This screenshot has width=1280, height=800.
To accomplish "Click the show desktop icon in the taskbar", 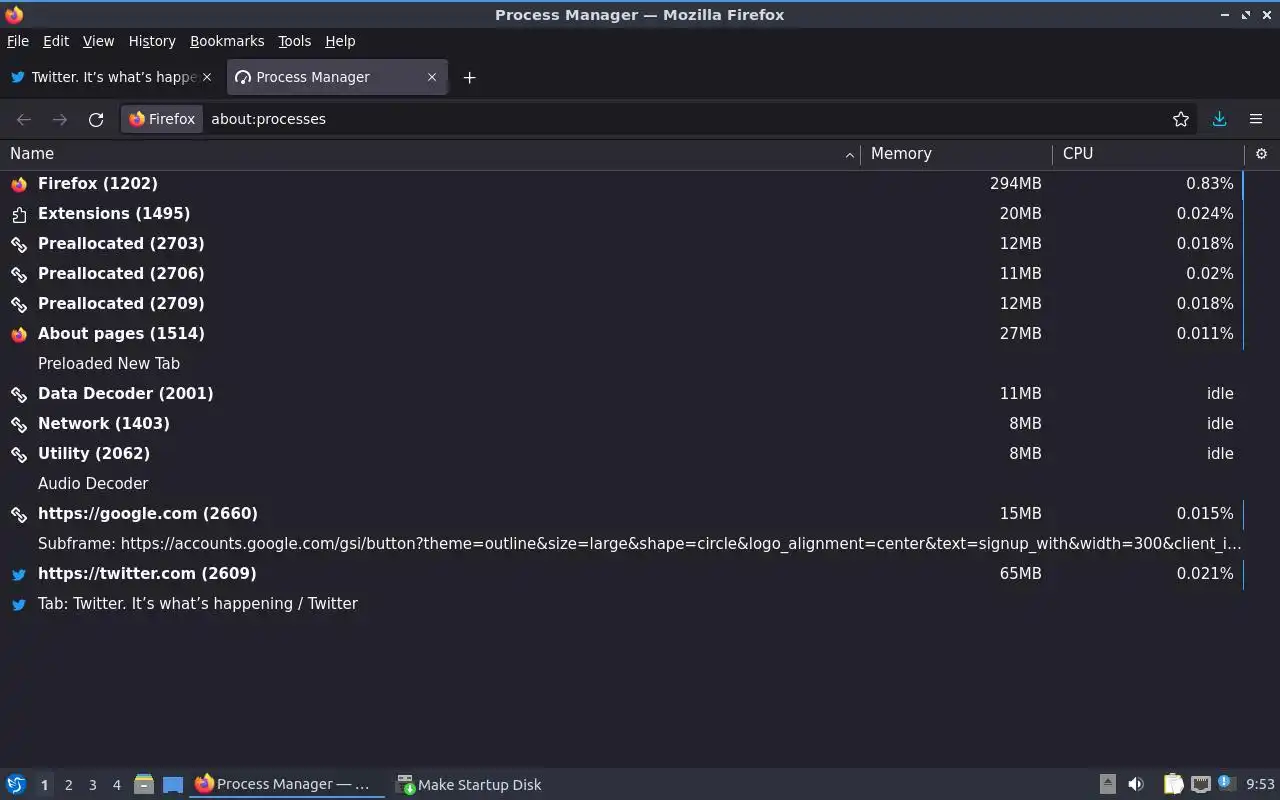I will (x=173, y=785).
